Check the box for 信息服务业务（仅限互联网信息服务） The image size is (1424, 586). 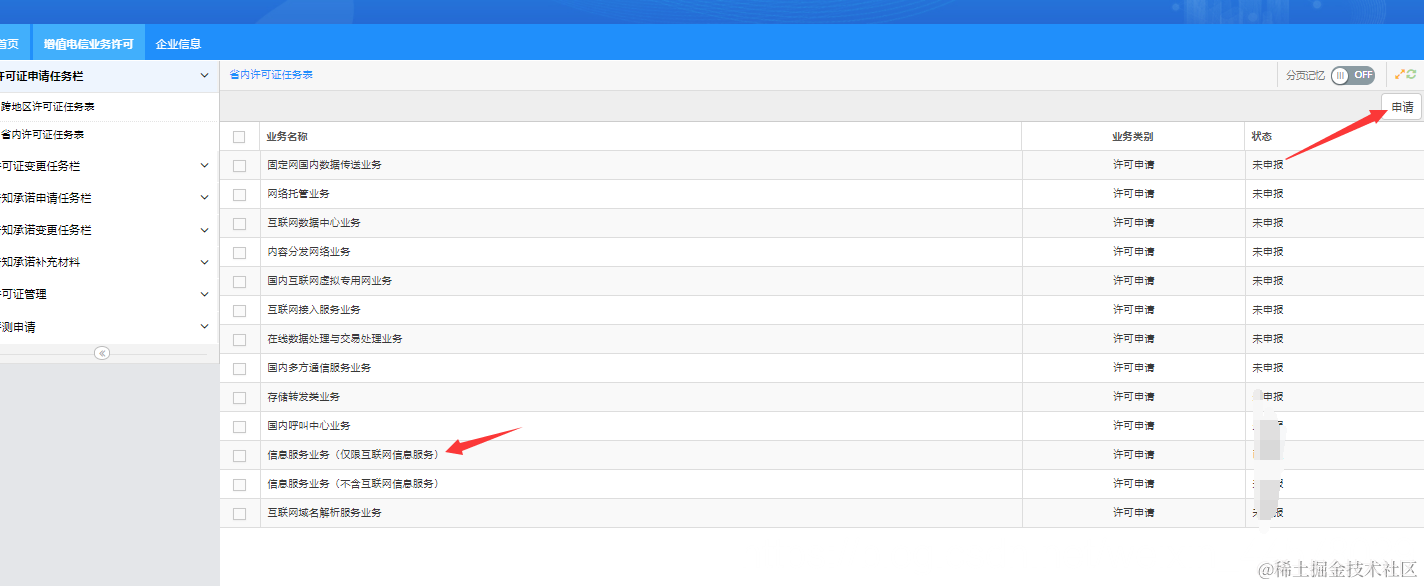click(239, 455)
